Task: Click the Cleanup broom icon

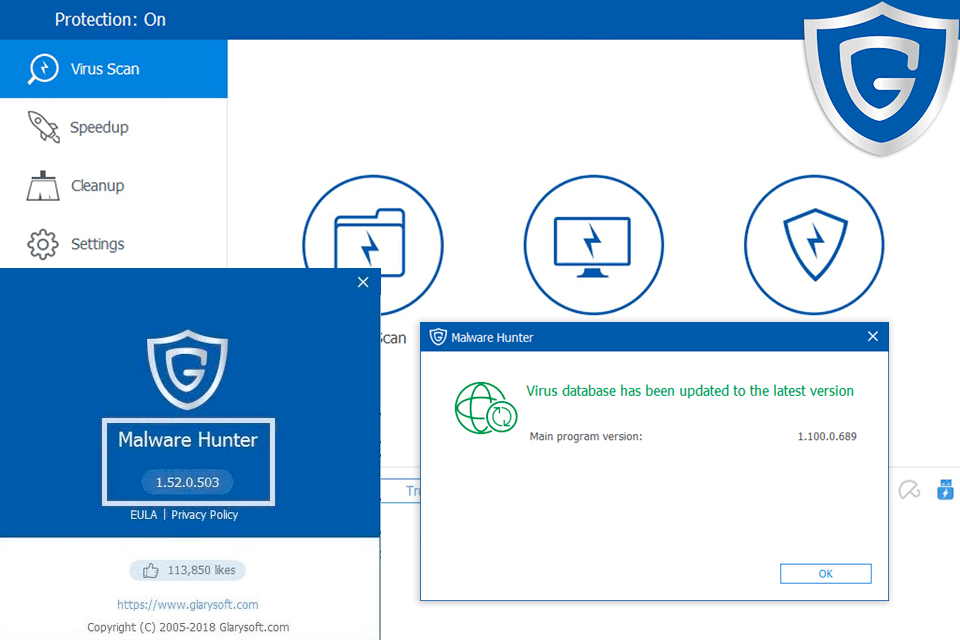Action: [x=43, y=186]
